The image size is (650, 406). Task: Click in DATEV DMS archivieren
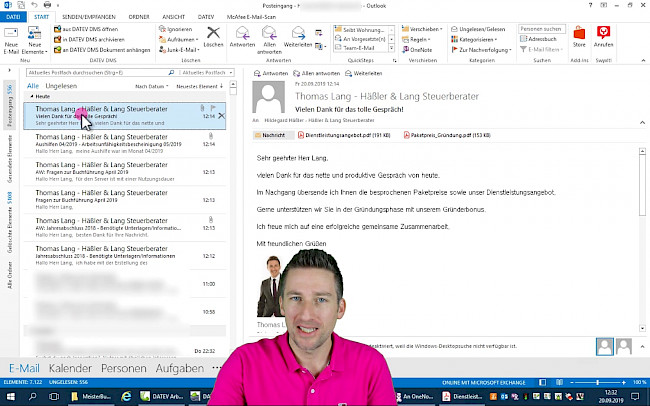[89, 39]
